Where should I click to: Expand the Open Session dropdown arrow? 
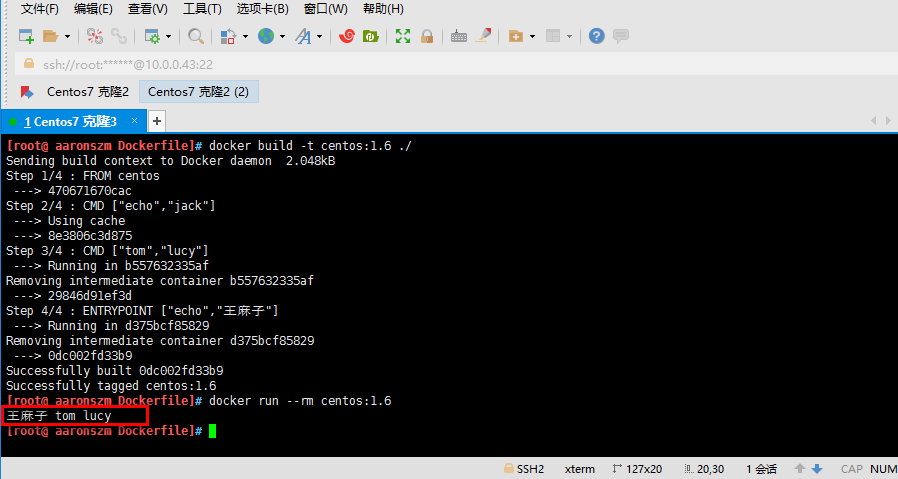[x=68, y=37]
